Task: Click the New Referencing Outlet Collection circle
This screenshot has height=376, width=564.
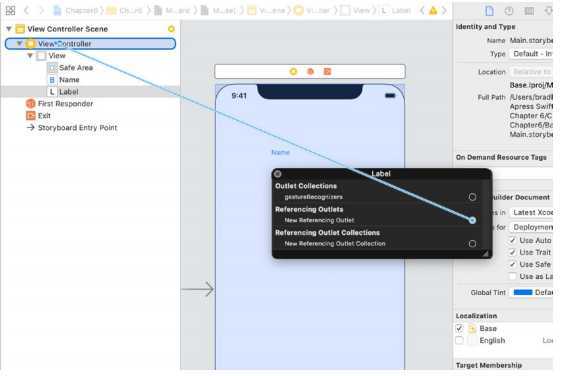Action: (x=472, y=244)
